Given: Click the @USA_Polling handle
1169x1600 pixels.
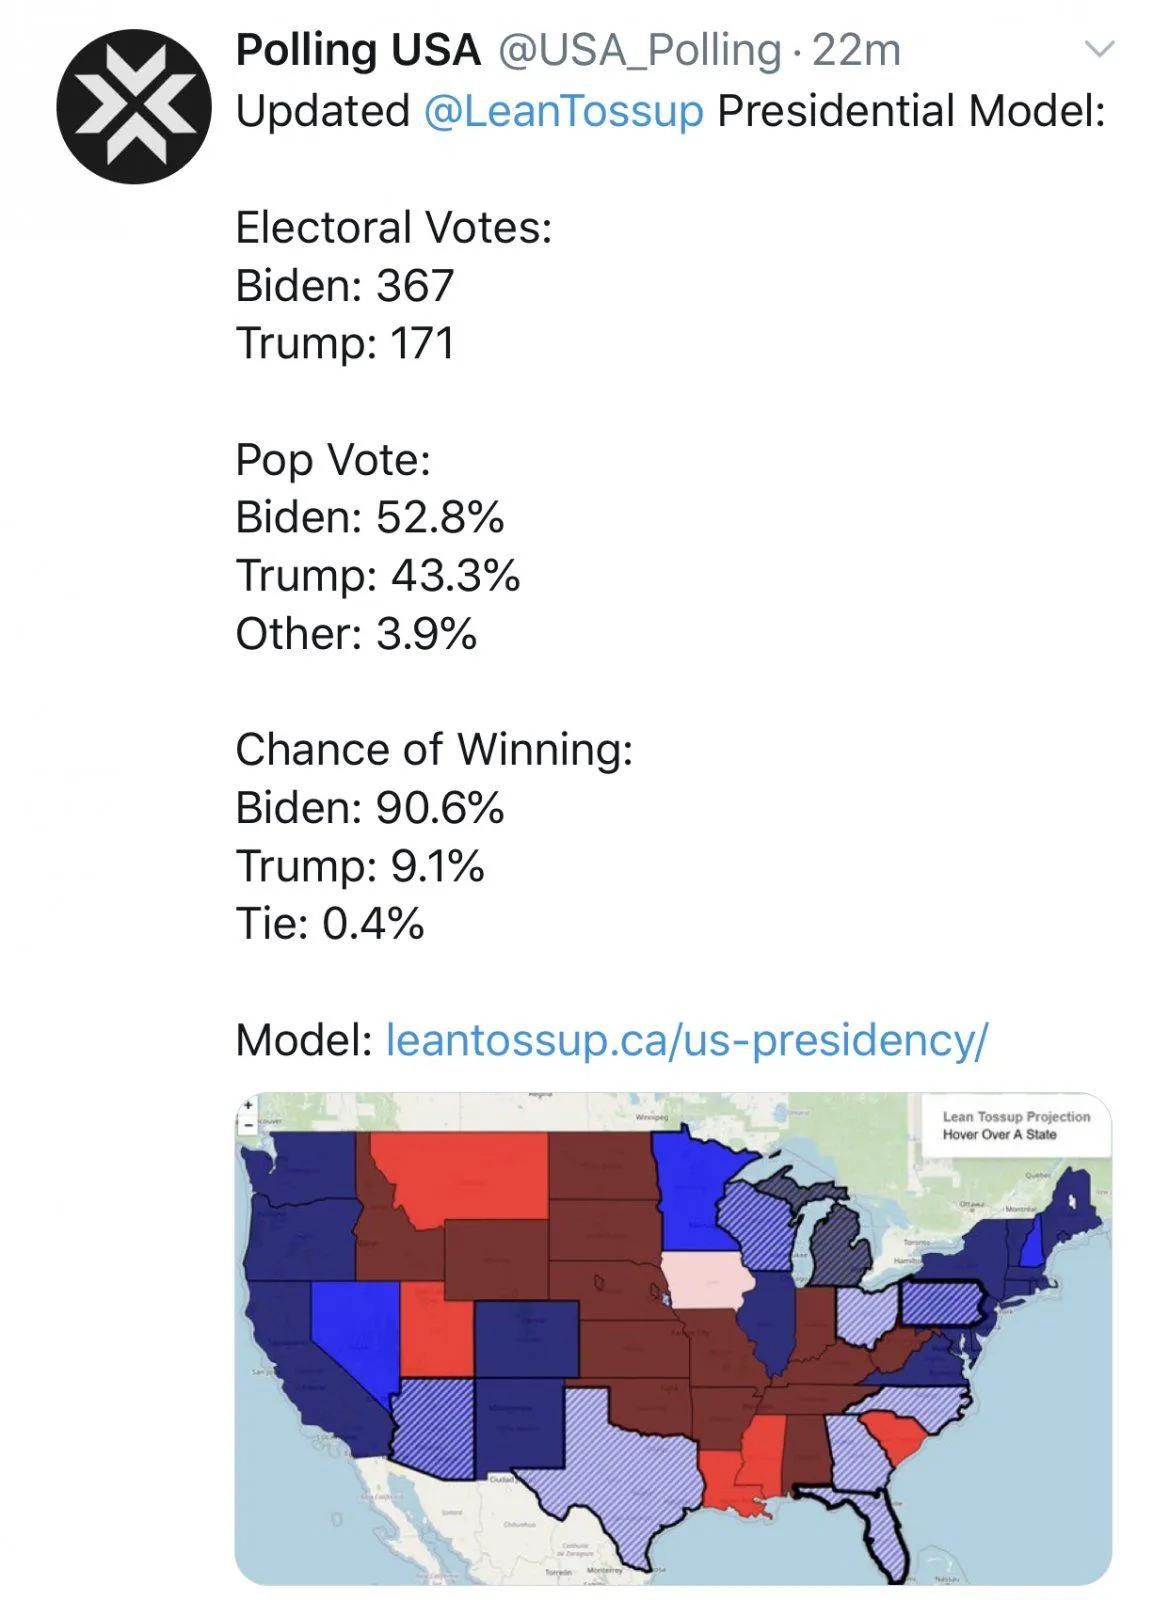Looking at the screenshot, I should pyautogui.click(x=639, y=50).
